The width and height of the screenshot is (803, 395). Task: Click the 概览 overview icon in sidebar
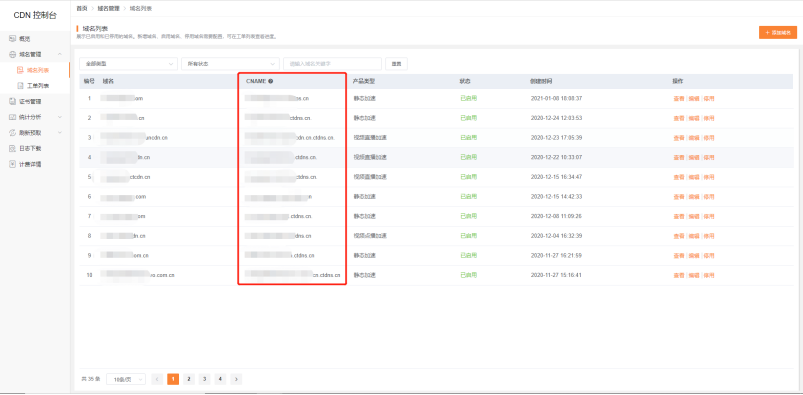(13, 38)
